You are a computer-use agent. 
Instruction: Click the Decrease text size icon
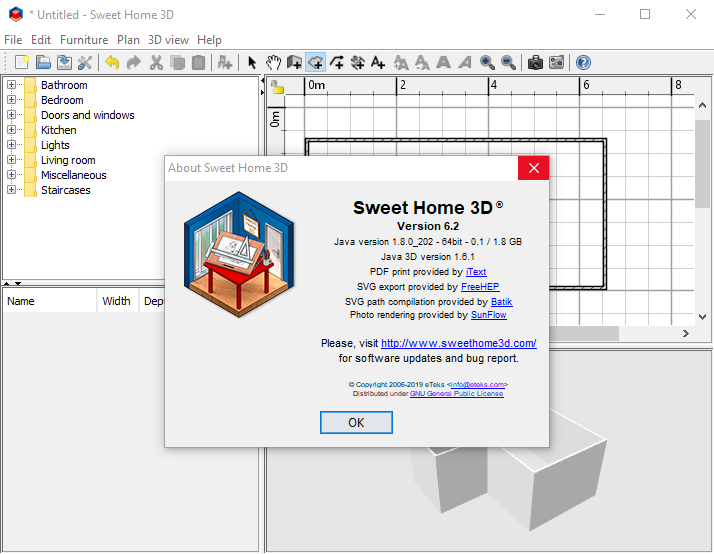click(x=422, y=62)
